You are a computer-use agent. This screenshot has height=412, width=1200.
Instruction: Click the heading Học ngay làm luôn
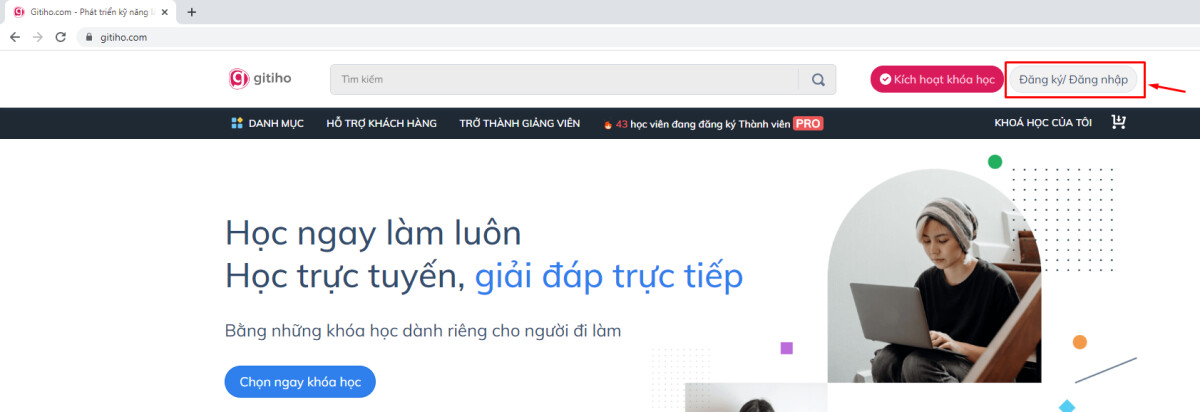click(x=373, y=233)
